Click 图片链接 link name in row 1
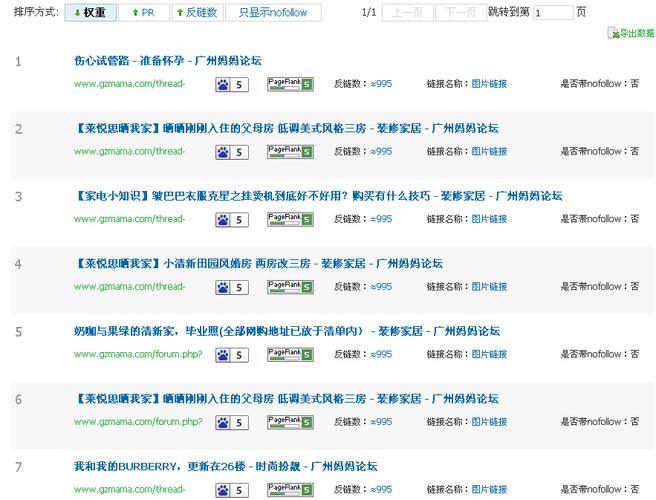 pos(489,84)
